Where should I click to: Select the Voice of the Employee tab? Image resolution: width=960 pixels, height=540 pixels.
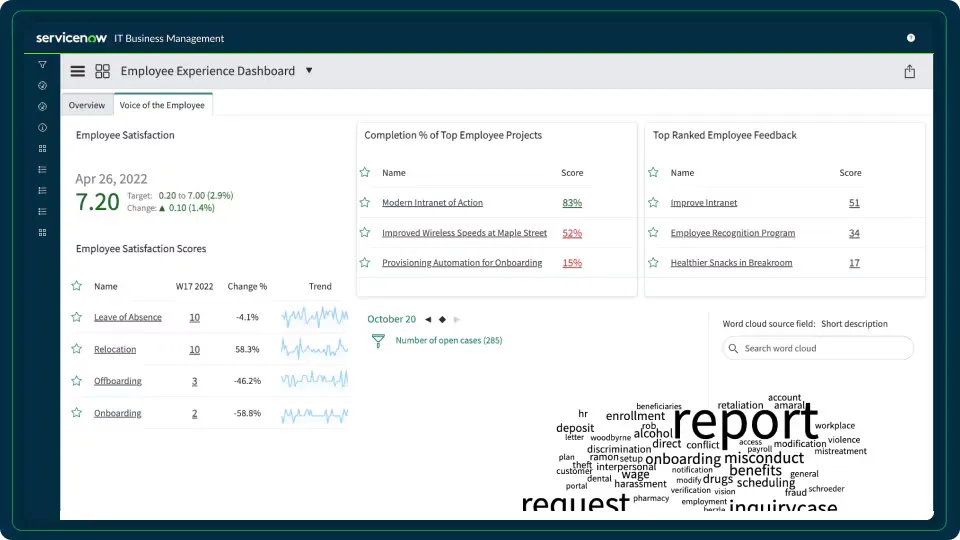(162, 105)
